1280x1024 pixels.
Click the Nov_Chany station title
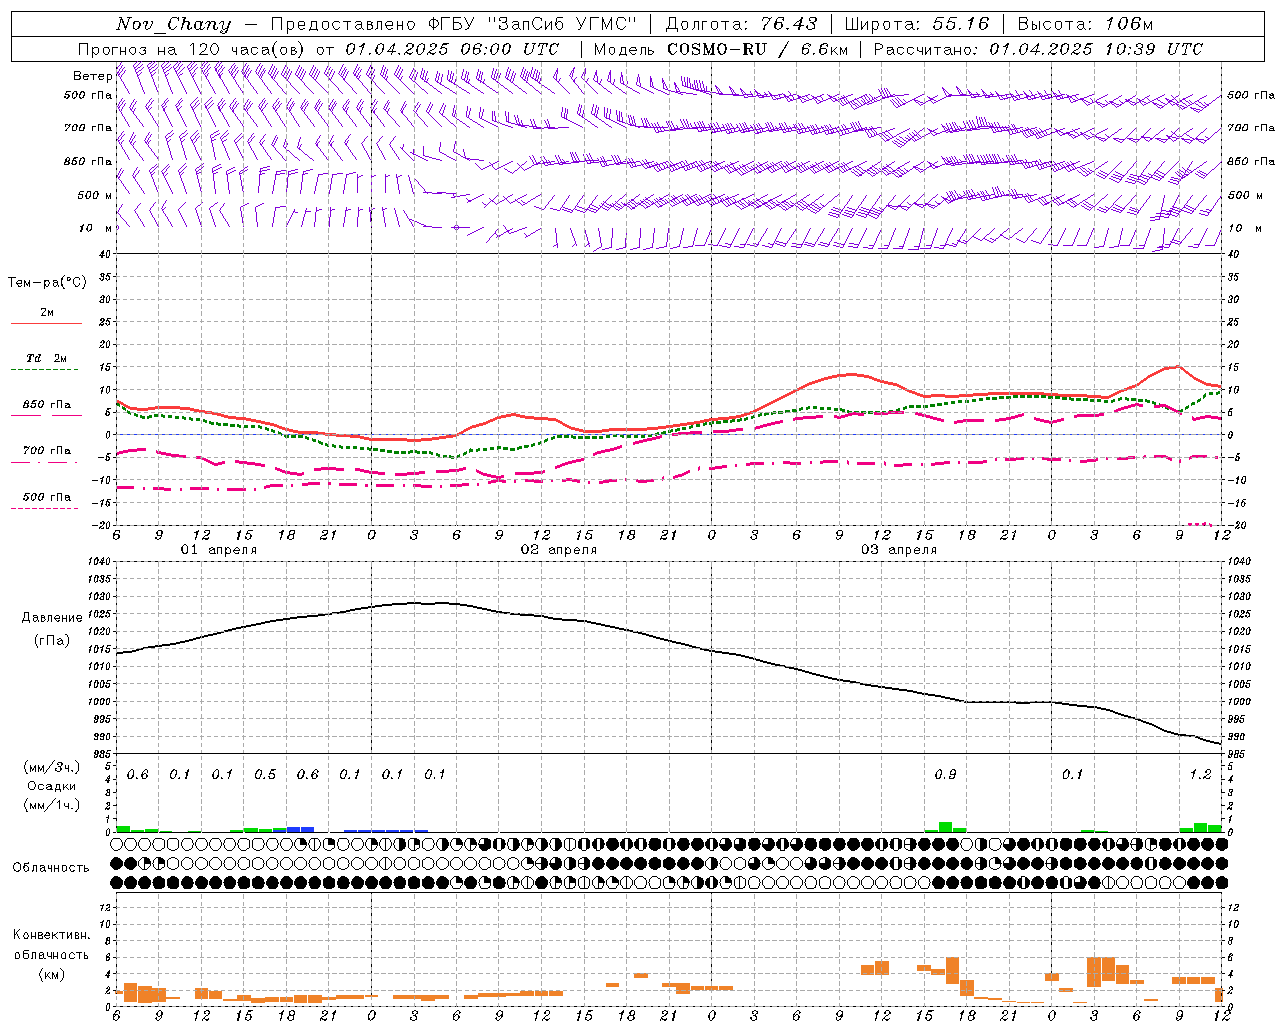click(173, 24)
